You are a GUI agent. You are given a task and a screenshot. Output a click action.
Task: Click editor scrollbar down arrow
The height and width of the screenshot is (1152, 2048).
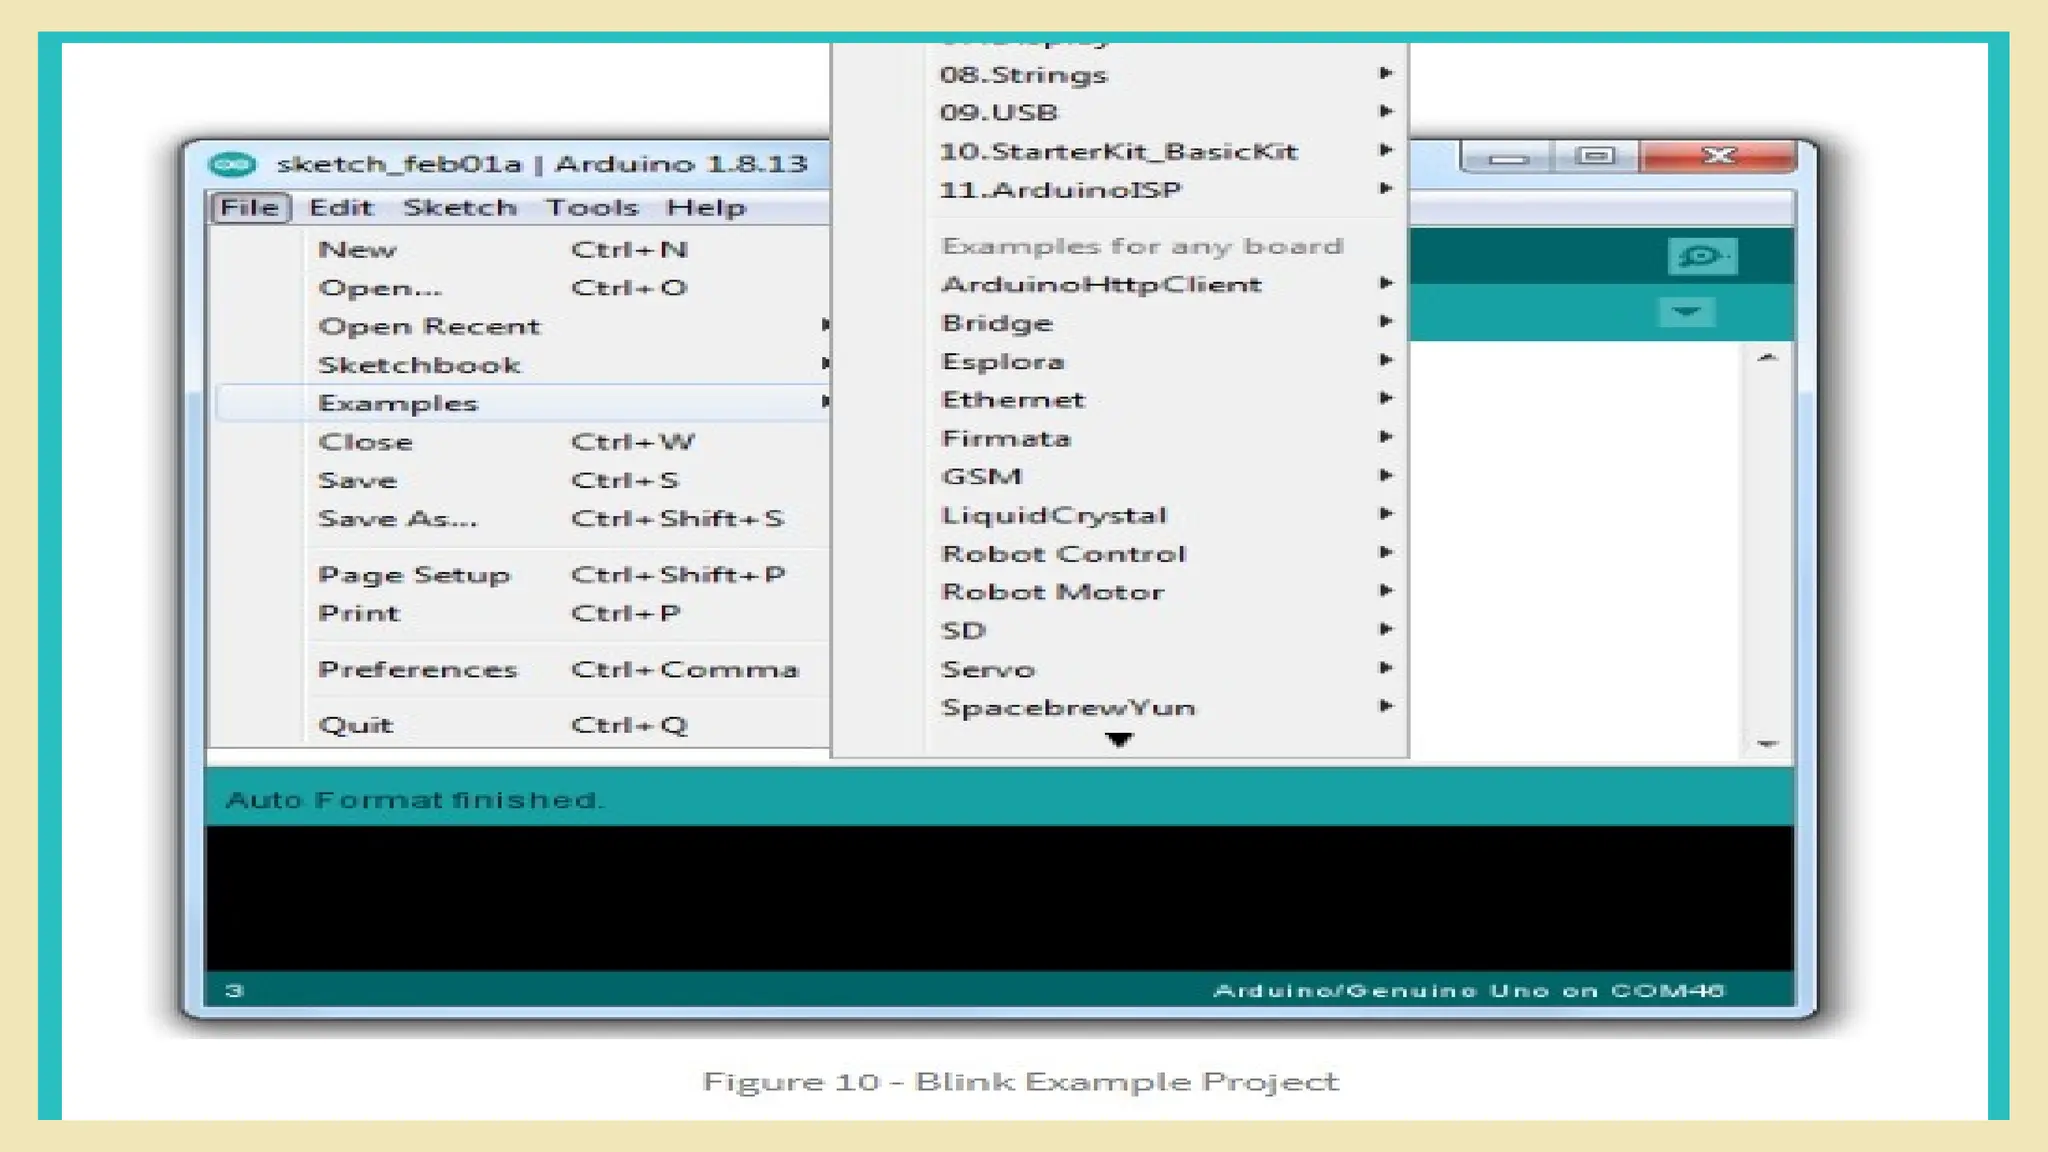(1767, 744)
